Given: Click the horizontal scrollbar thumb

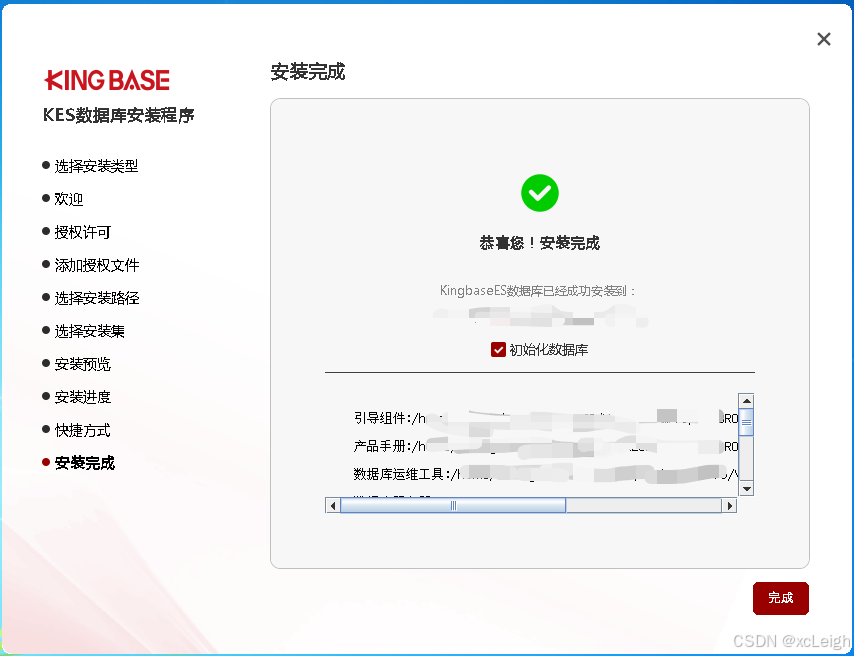Looking at the screenshot, I should click(x=453, y=506).
